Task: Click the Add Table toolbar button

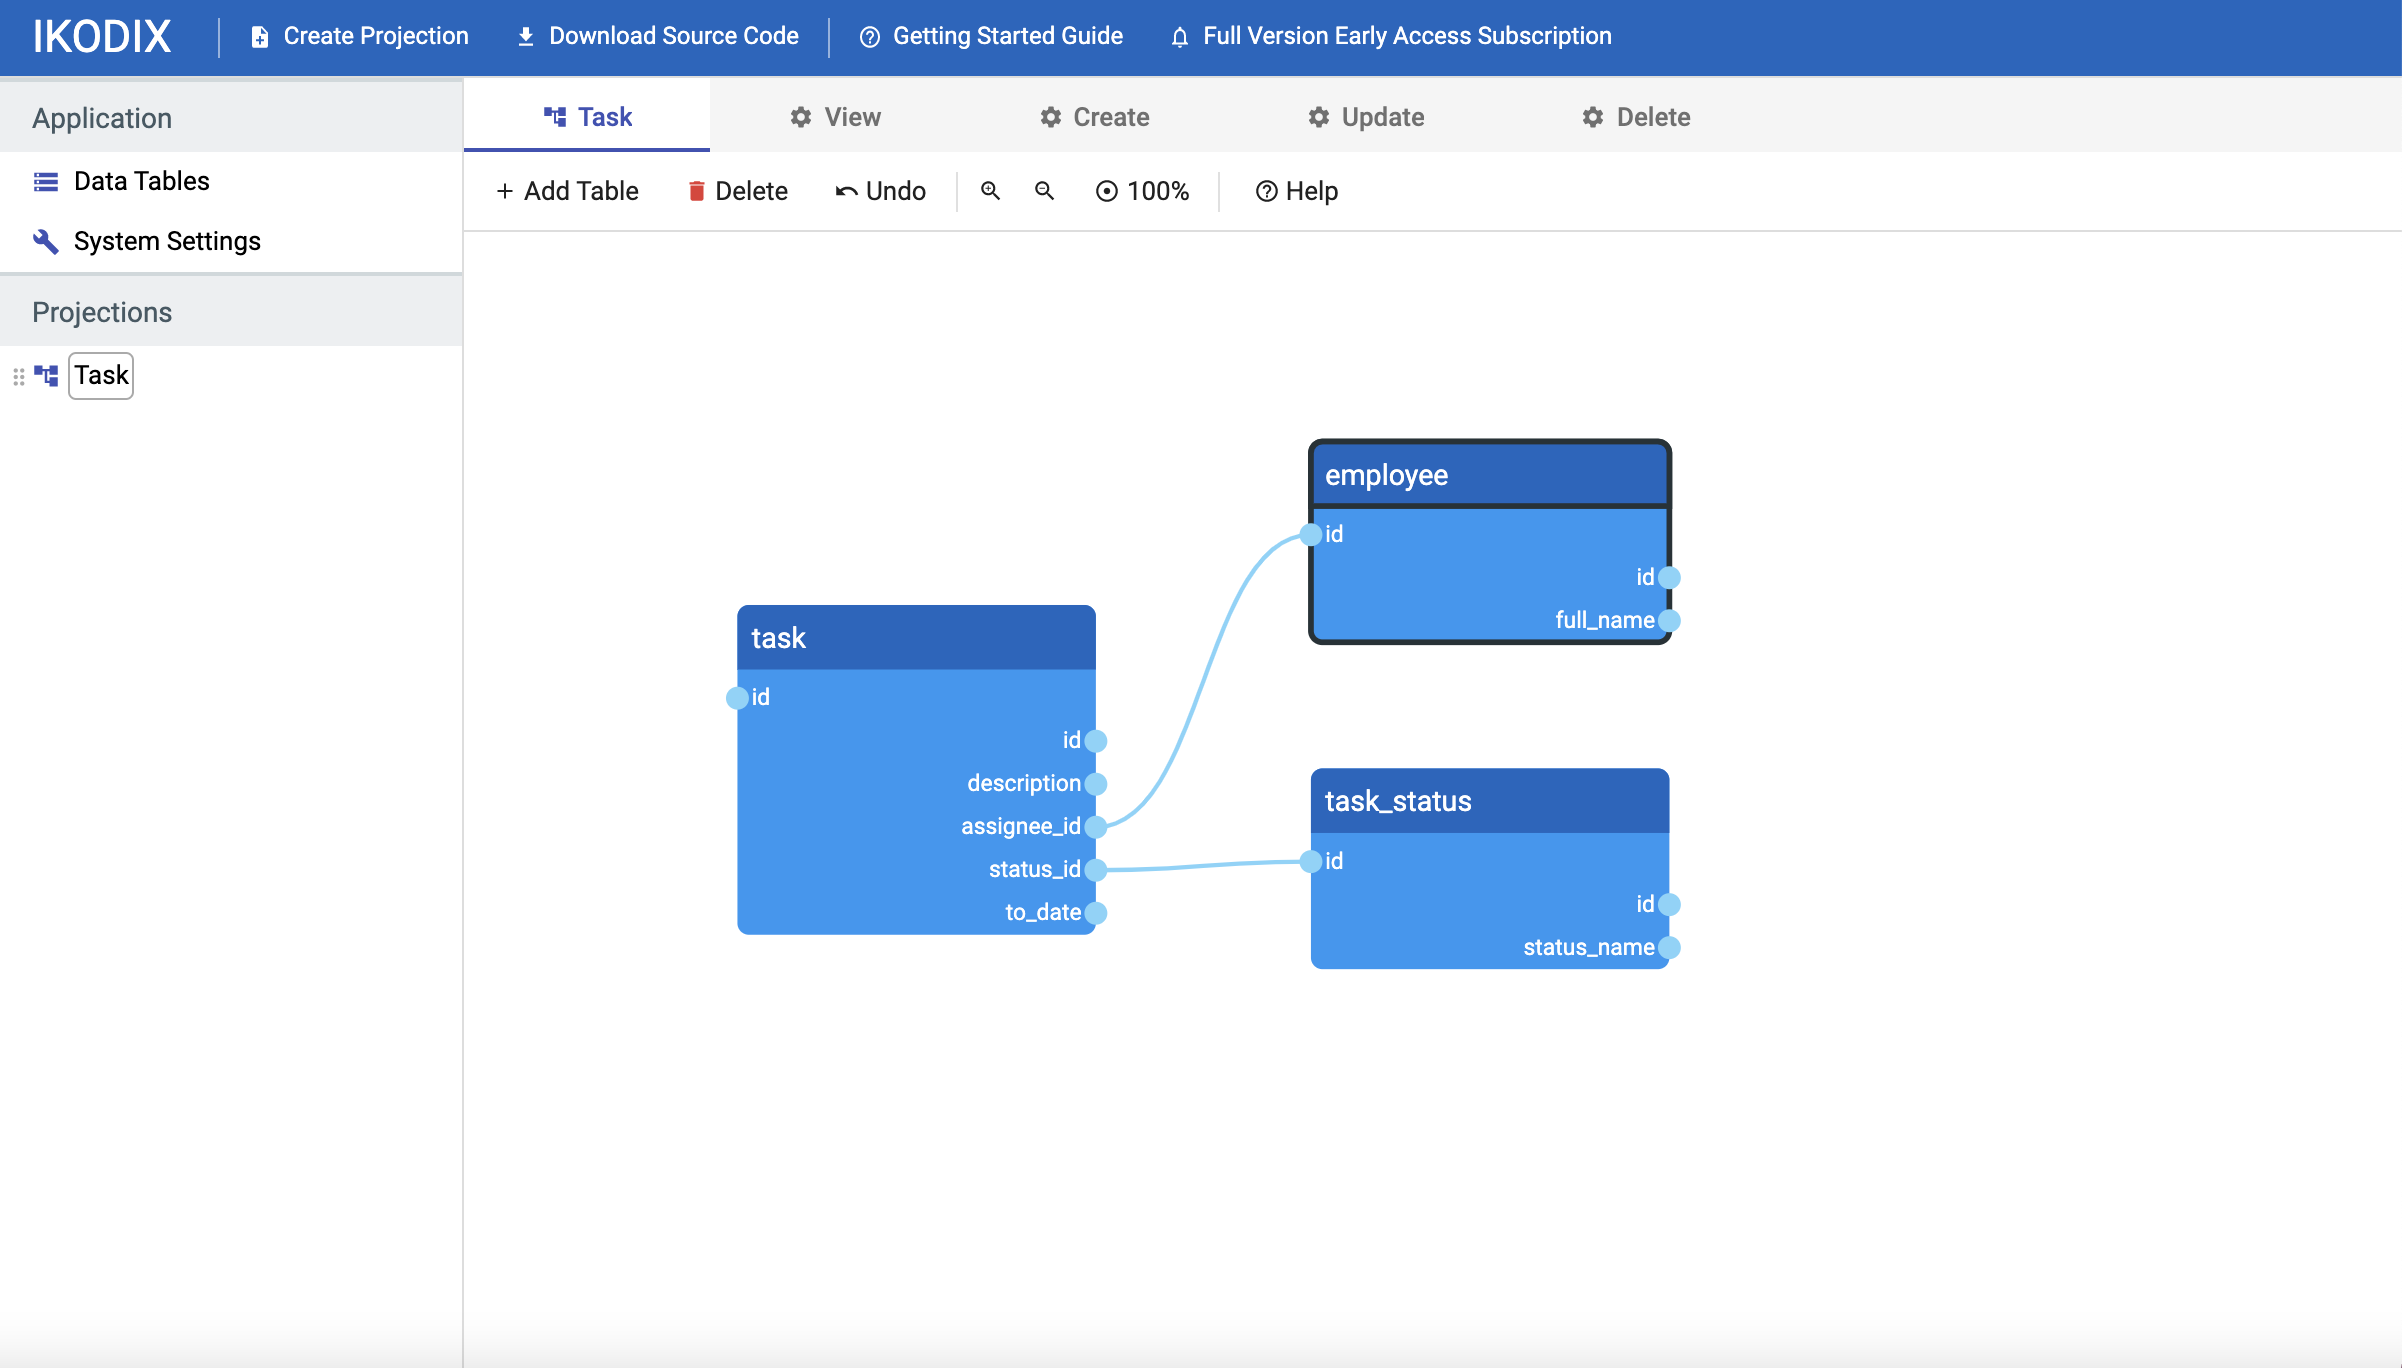Action: [567, 191]
